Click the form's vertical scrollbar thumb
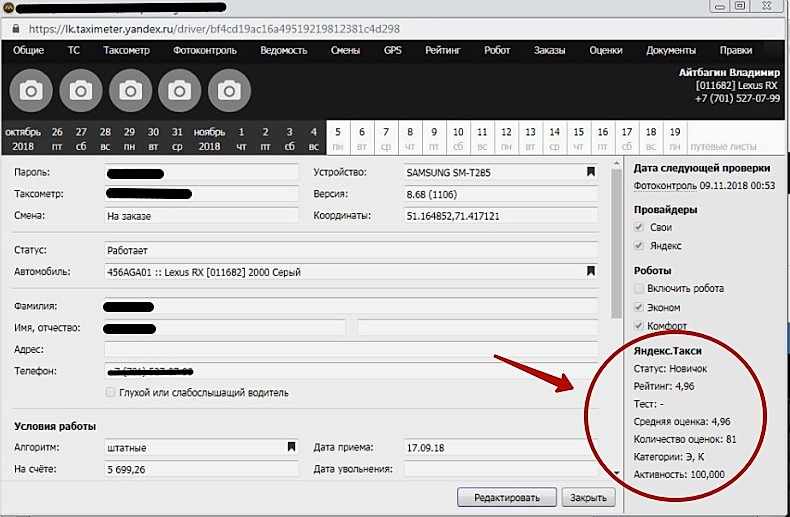This screenshot has height=517, width=790. [x=617, y=243]
